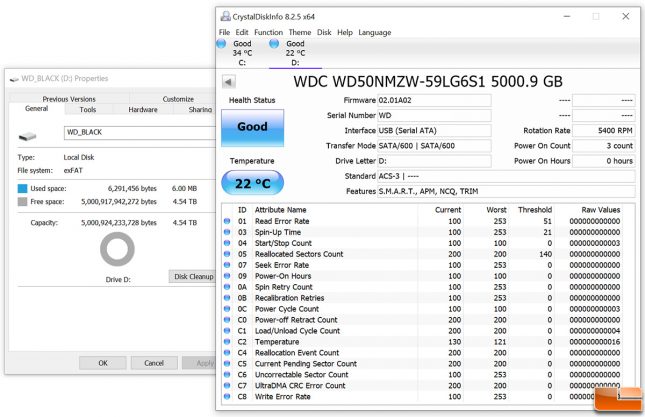Click status dot for Load/Unload Cycle Count
The image size is (645, 417).
(227, 331)
